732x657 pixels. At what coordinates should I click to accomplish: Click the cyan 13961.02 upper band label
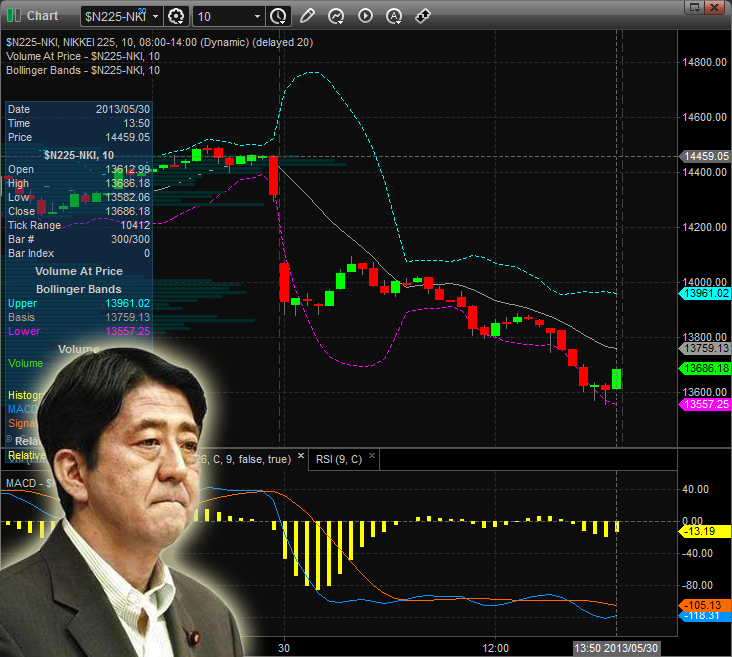point(705,293)
